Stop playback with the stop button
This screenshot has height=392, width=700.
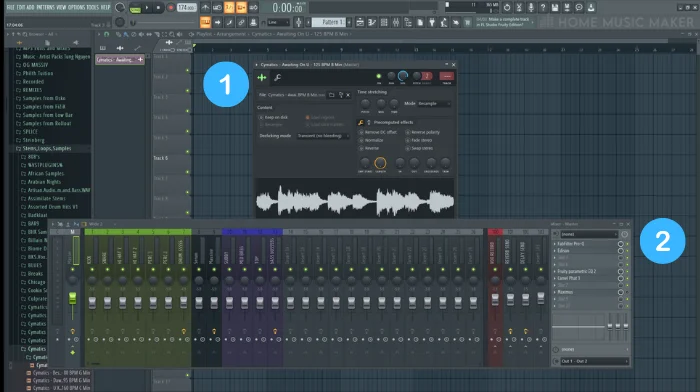tap(158, 8)
